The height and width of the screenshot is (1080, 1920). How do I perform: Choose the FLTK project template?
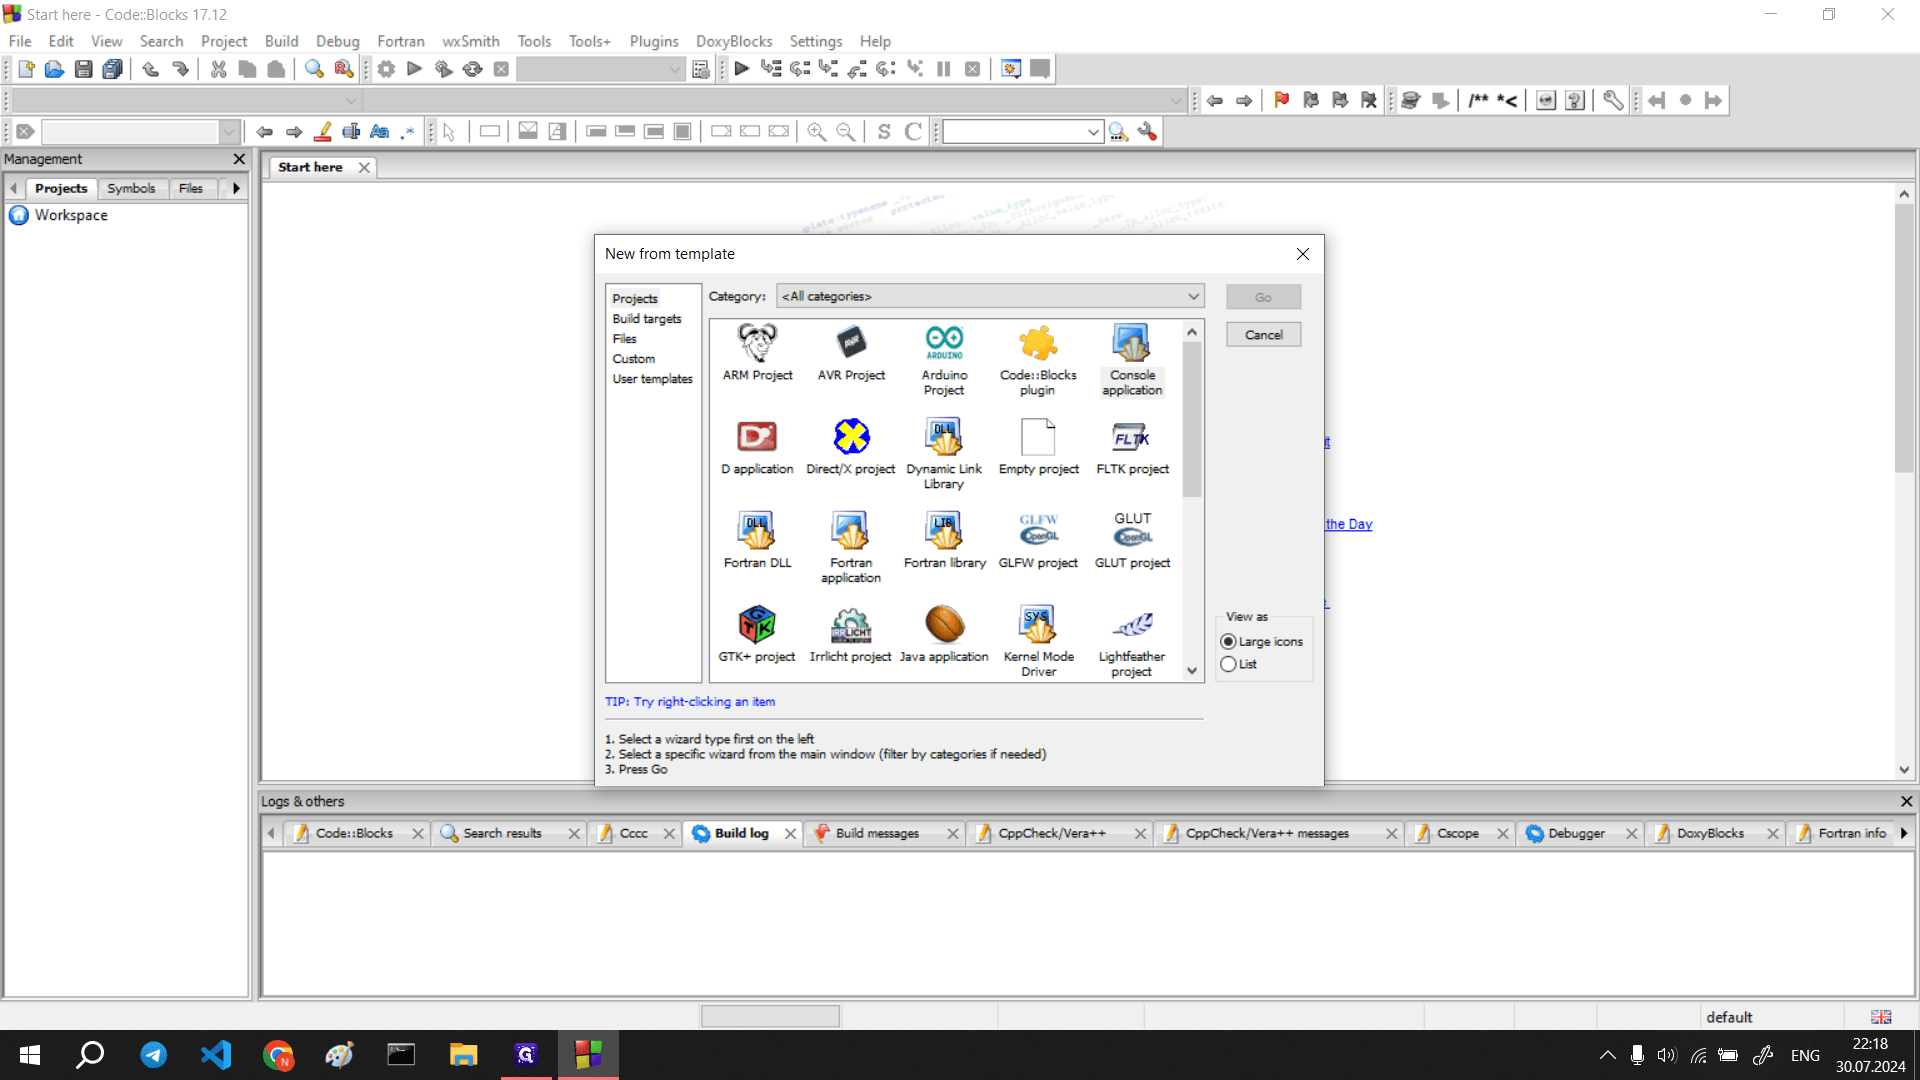[x=1132, y=447]
